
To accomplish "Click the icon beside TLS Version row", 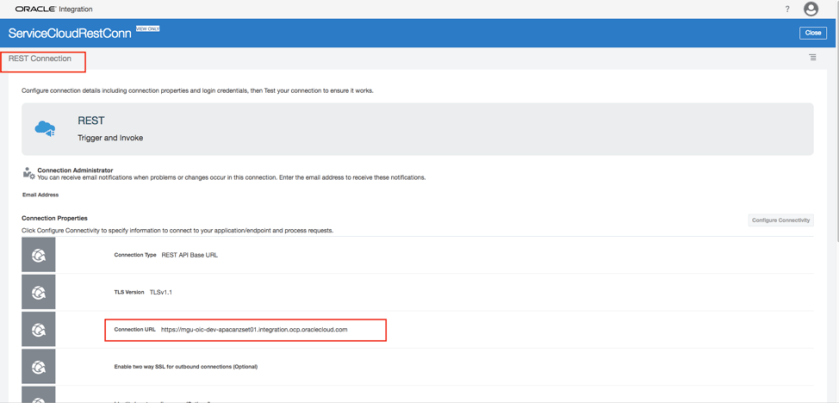I will pyautogui.click(x=39, y=292).
